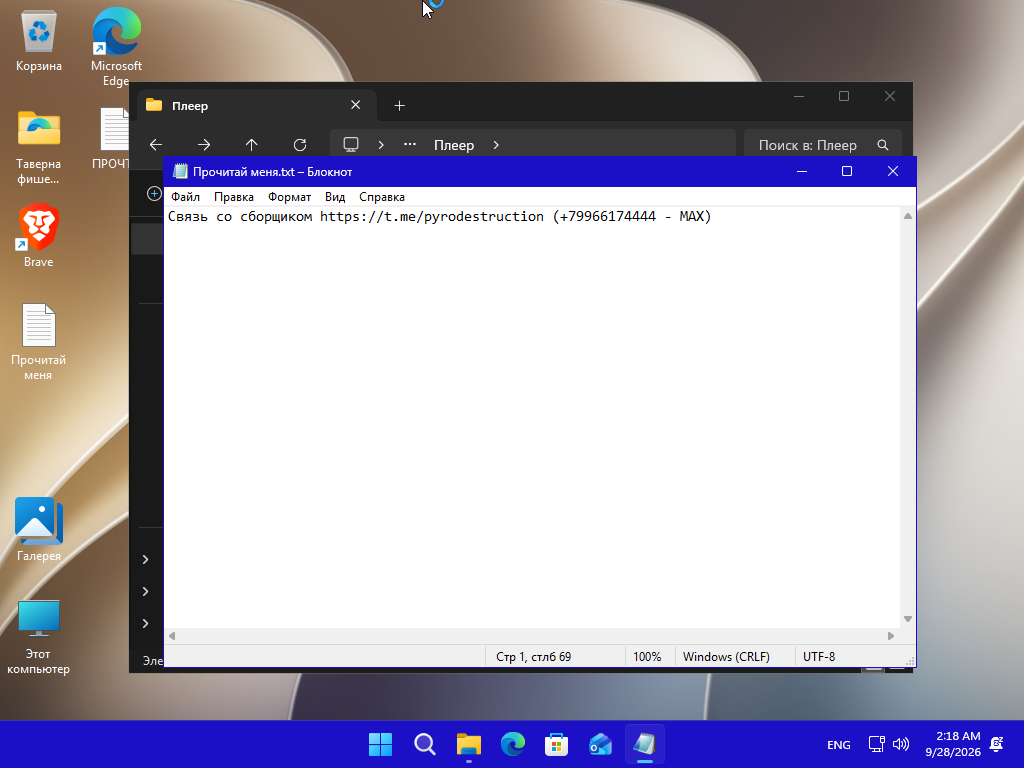Screen dimensions: 1024x768
Task: Show hidden path via the ellipsis in address bar
Action: point(410,144)
